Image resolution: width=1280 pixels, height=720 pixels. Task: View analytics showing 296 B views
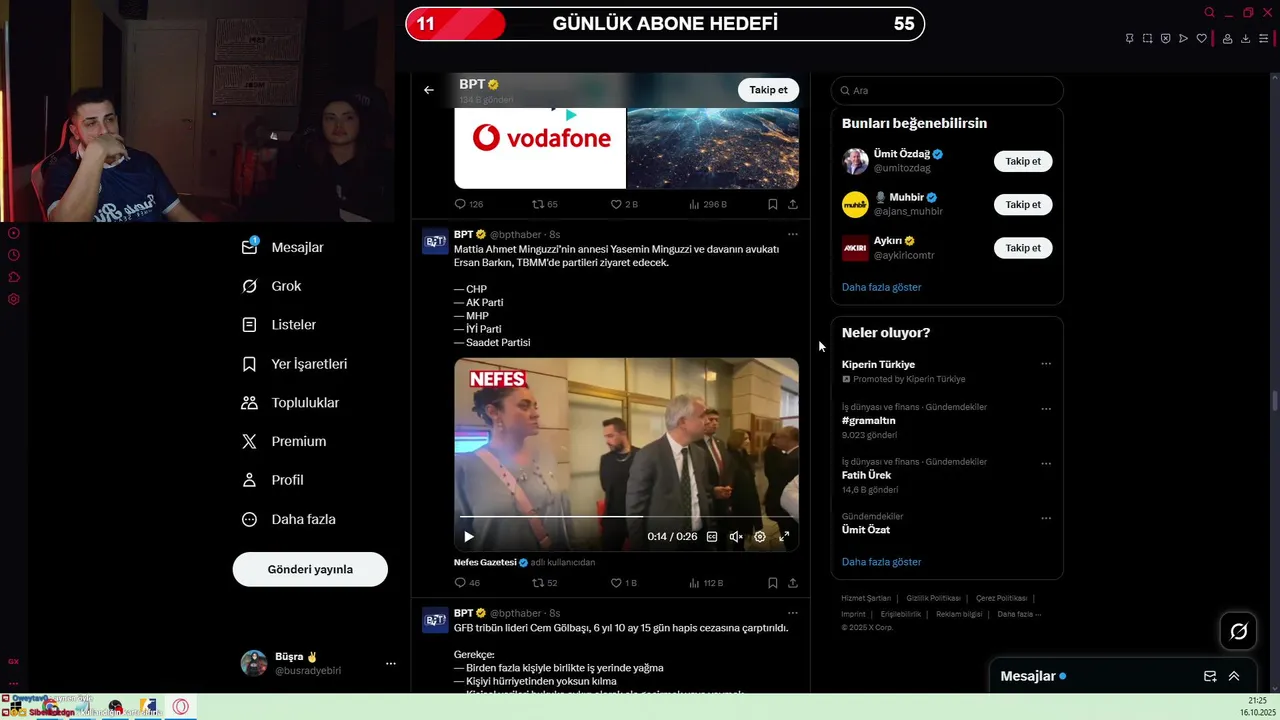coord(708,204)
